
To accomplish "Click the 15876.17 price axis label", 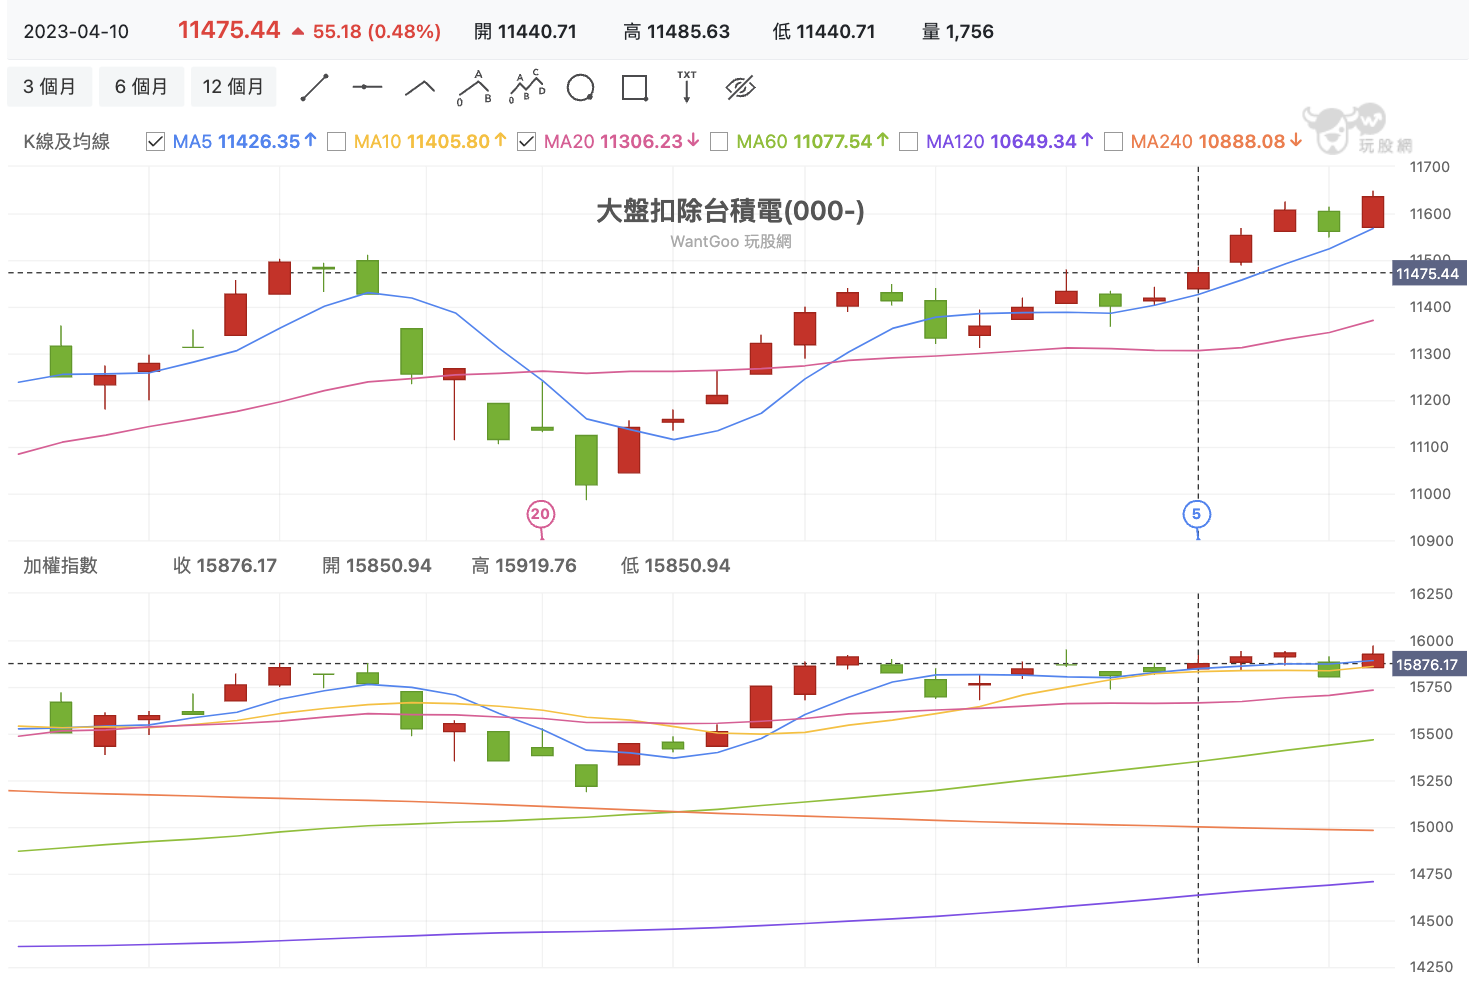I will [1427, 665].
